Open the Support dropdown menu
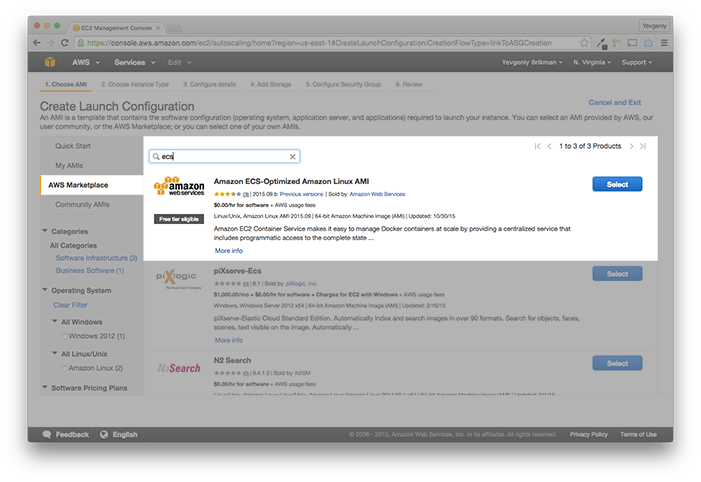 (637, 62)
